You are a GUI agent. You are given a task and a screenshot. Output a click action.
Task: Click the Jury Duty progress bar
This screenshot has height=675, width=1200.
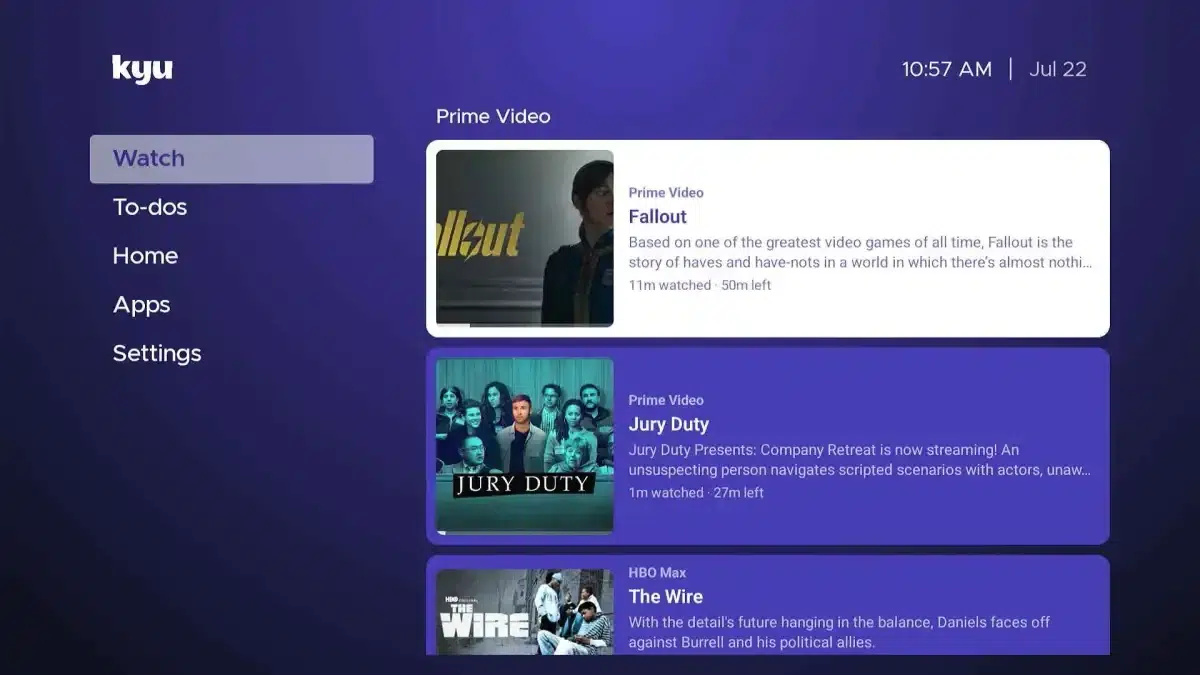(524, 532)
